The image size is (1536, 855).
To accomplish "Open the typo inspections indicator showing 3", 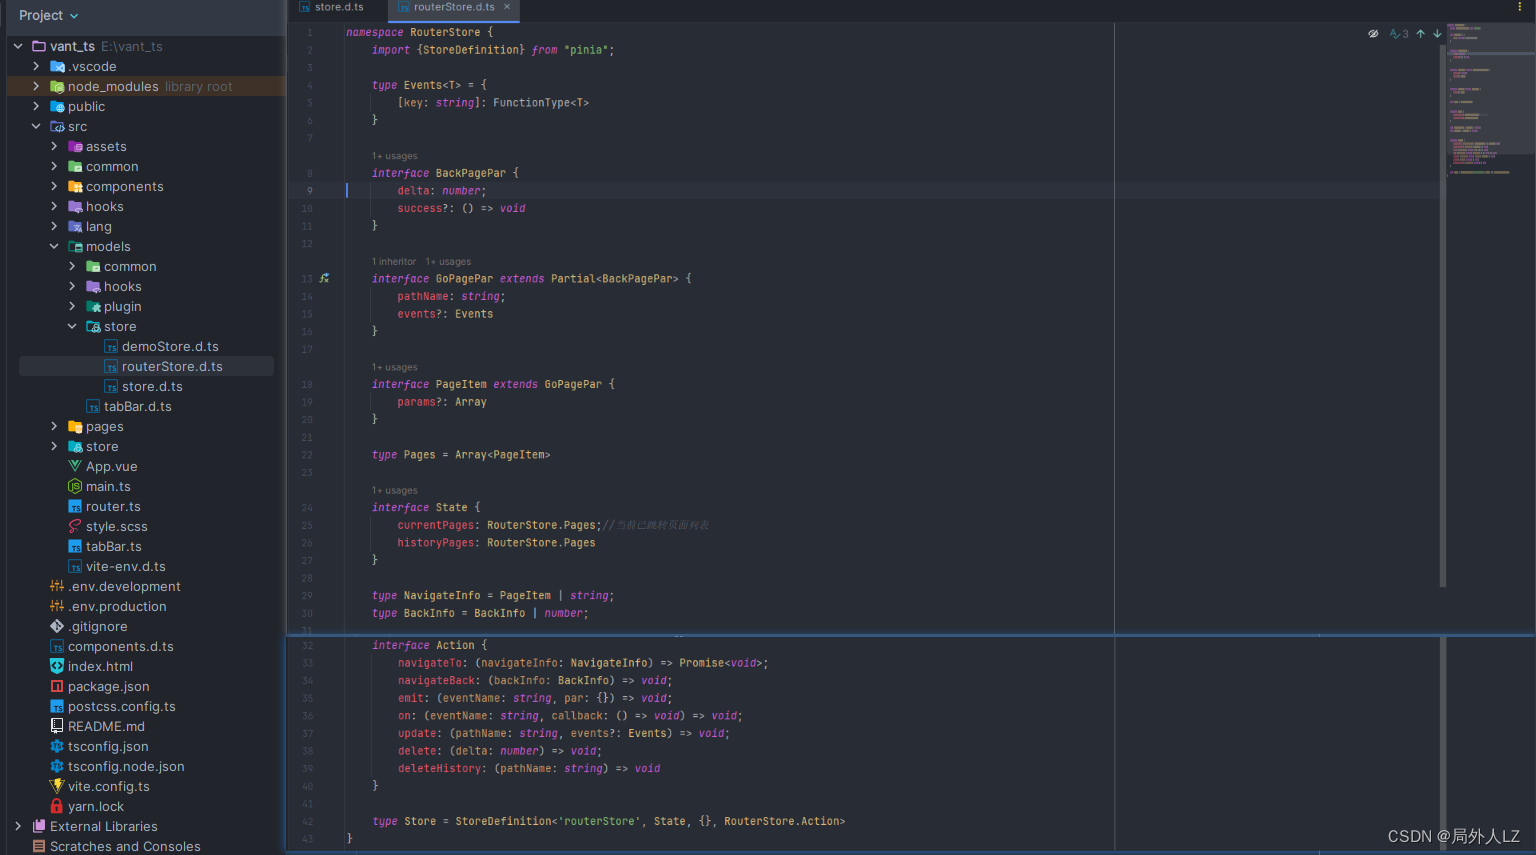I will pyautogui.click(x=1399, y=34).
